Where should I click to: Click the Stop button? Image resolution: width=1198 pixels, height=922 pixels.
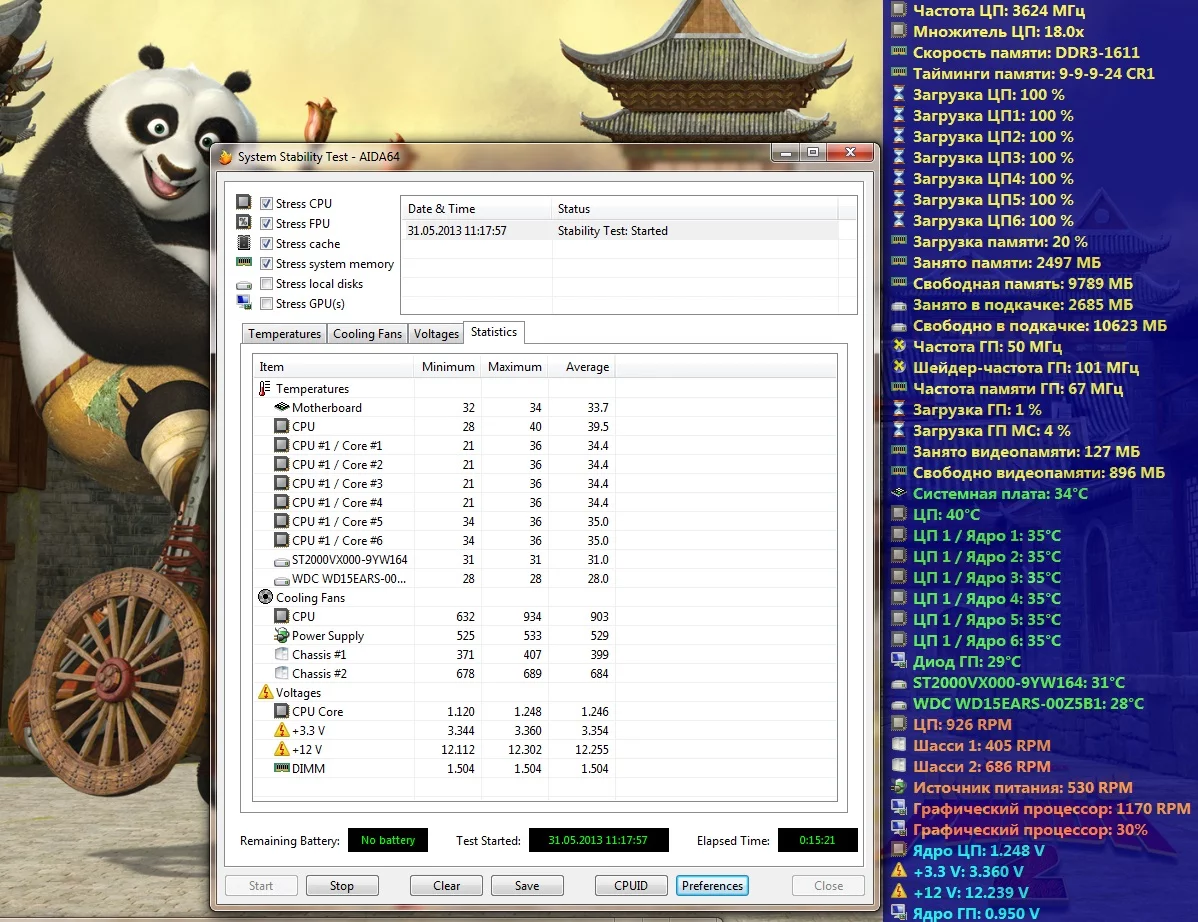[342, 885]
